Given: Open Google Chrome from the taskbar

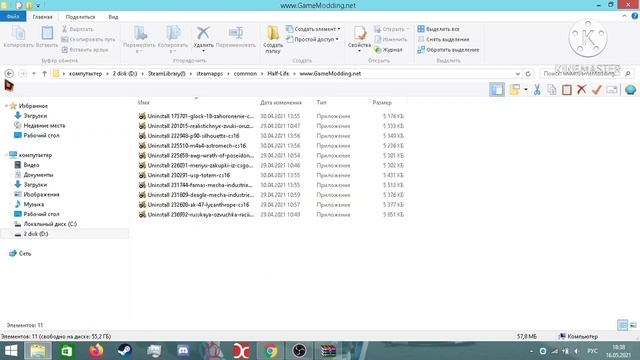Looking at the screenshot, I should (271, 351).
